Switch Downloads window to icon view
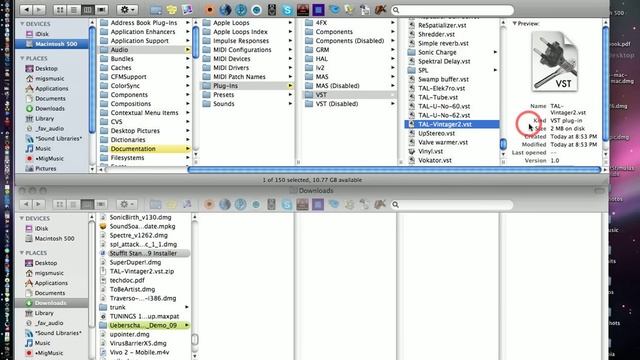Image resolution: width=640 pixels, height=360 pixels. 60,204
